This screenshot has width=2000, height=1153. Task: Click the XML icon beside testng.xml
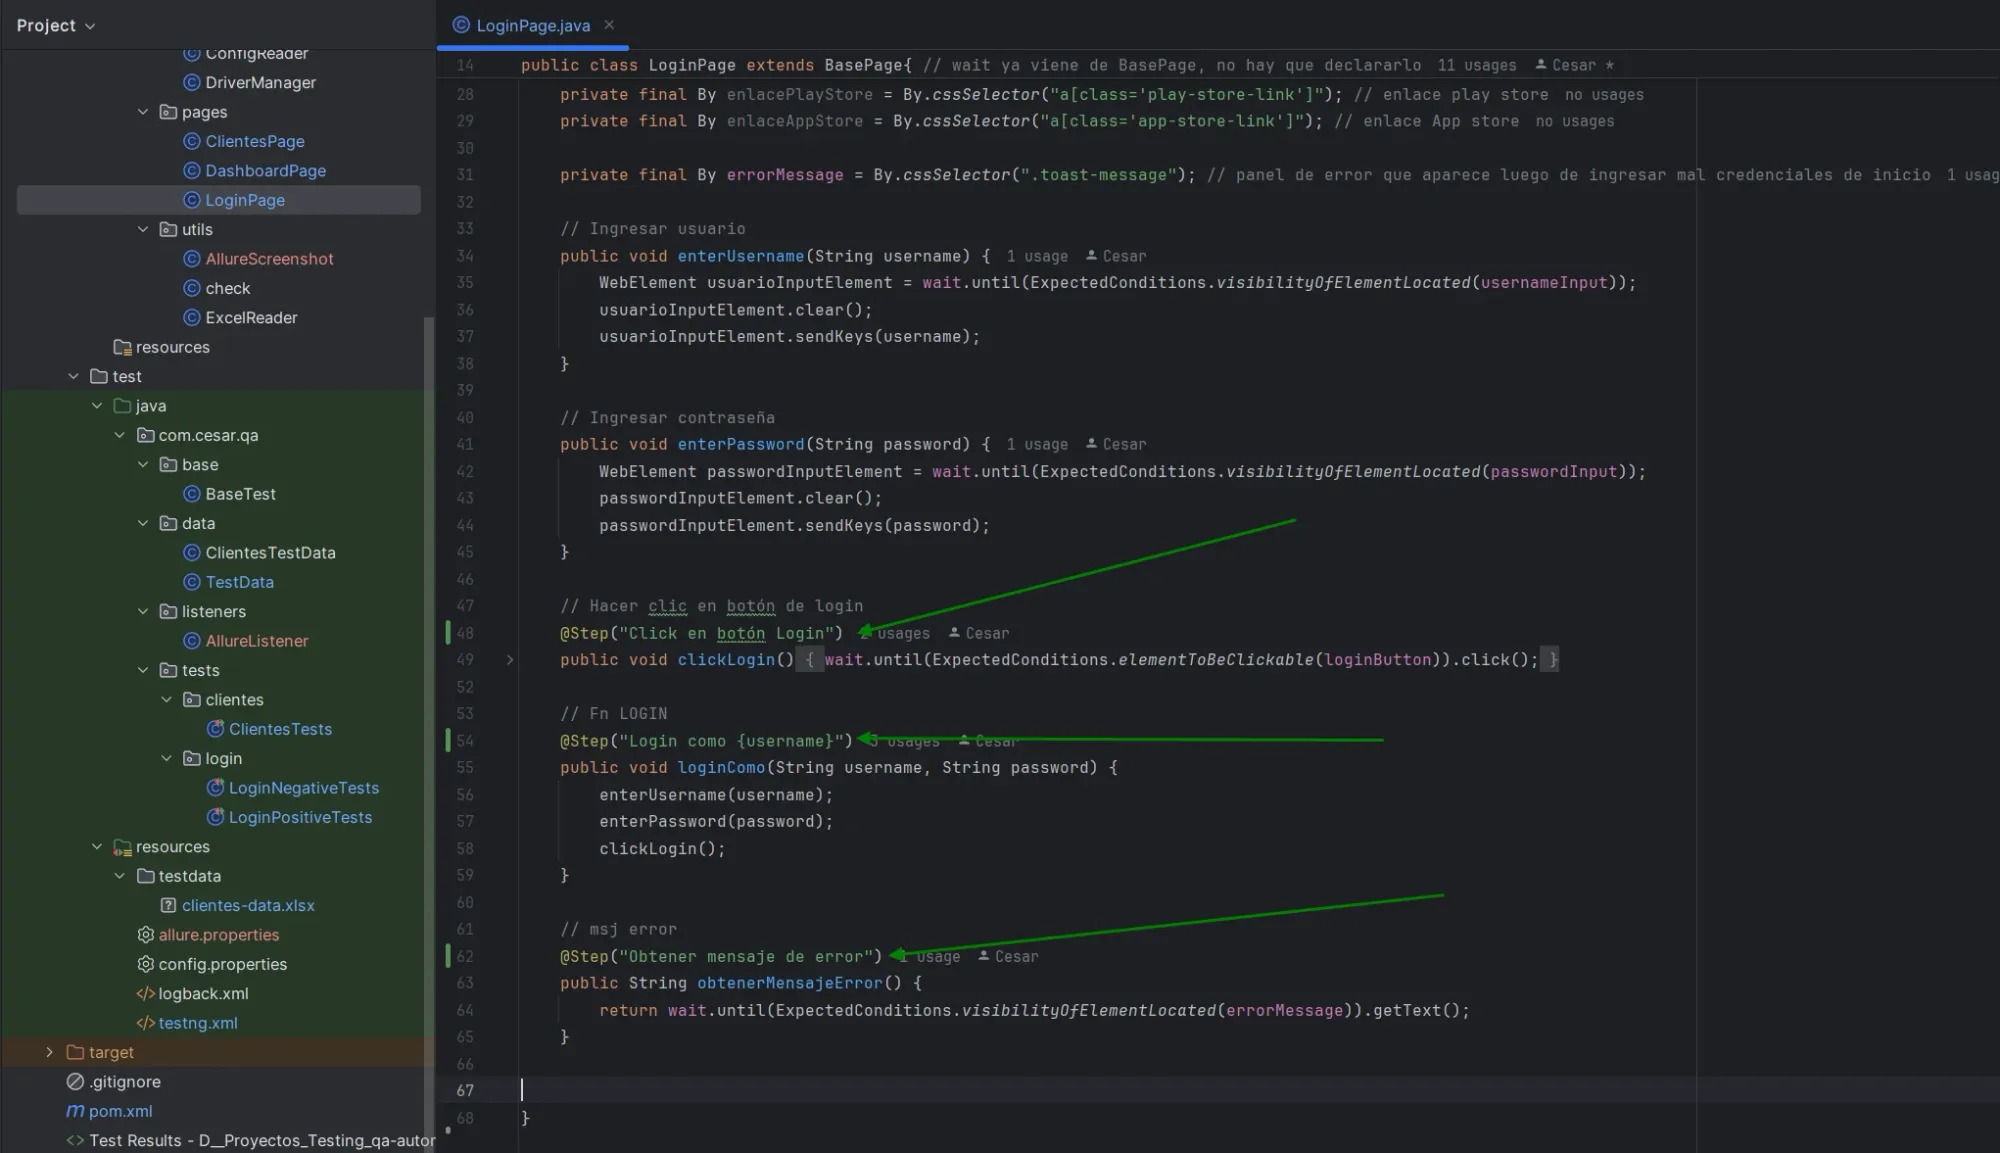(x=144, y=1023)
